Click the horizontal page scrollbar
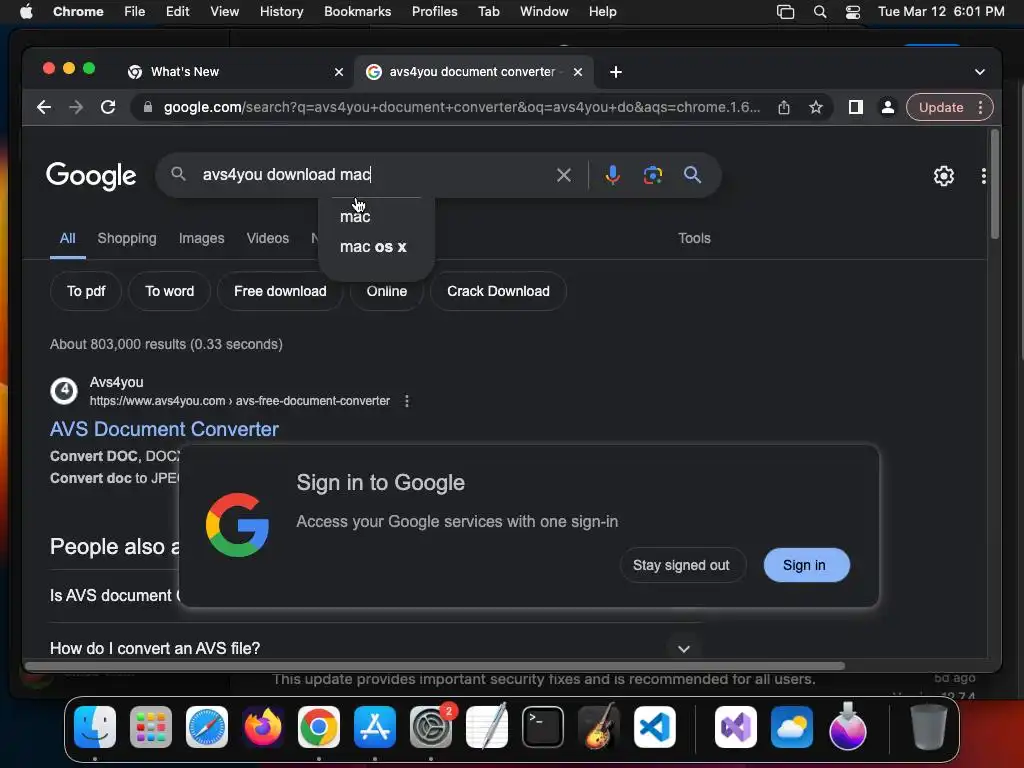1024x768 pixels. pyautogui.click(x=434, y=666)
